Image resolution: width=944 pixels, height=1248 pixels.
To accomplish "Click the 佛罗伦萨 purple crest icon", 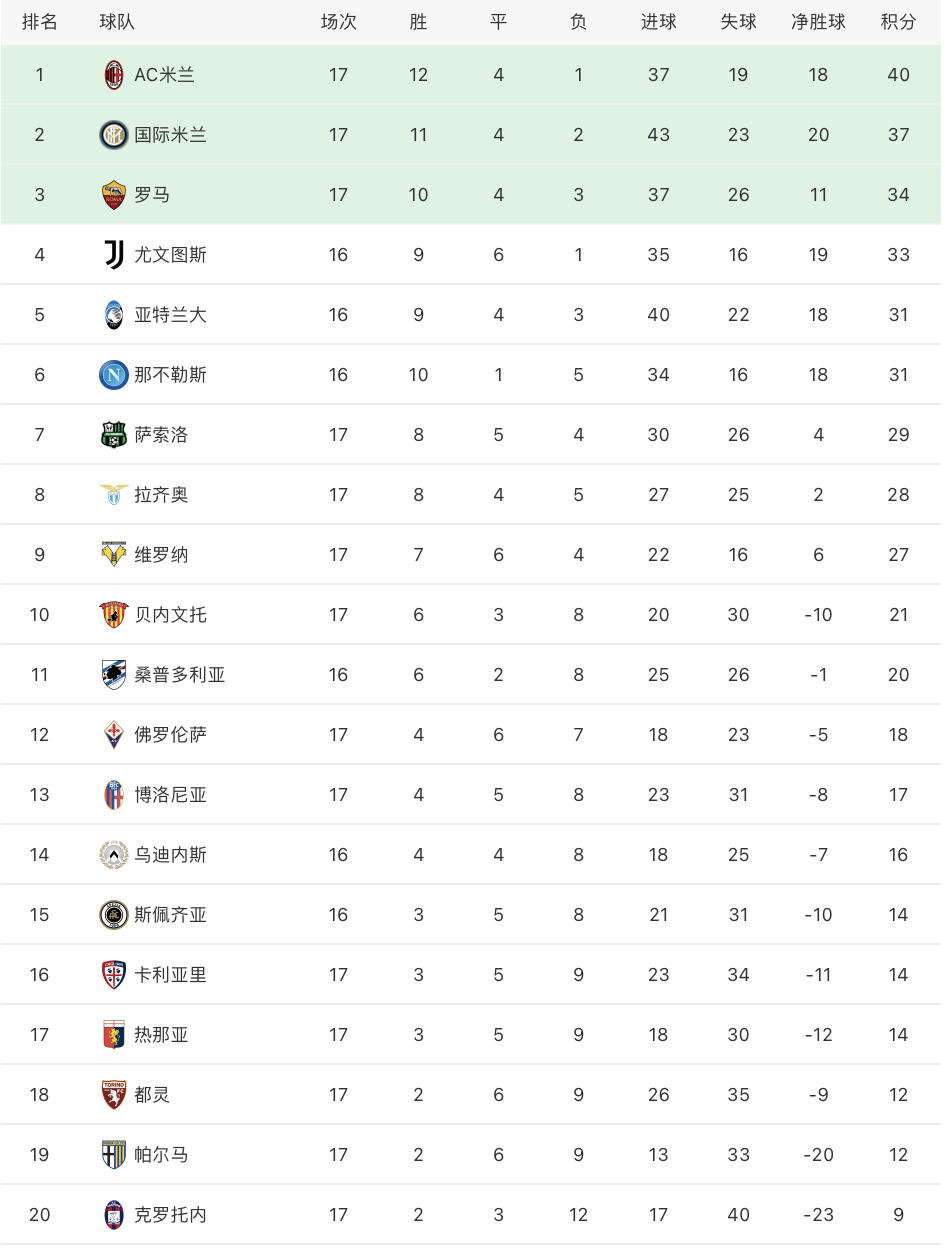I will tap(114, 735).
